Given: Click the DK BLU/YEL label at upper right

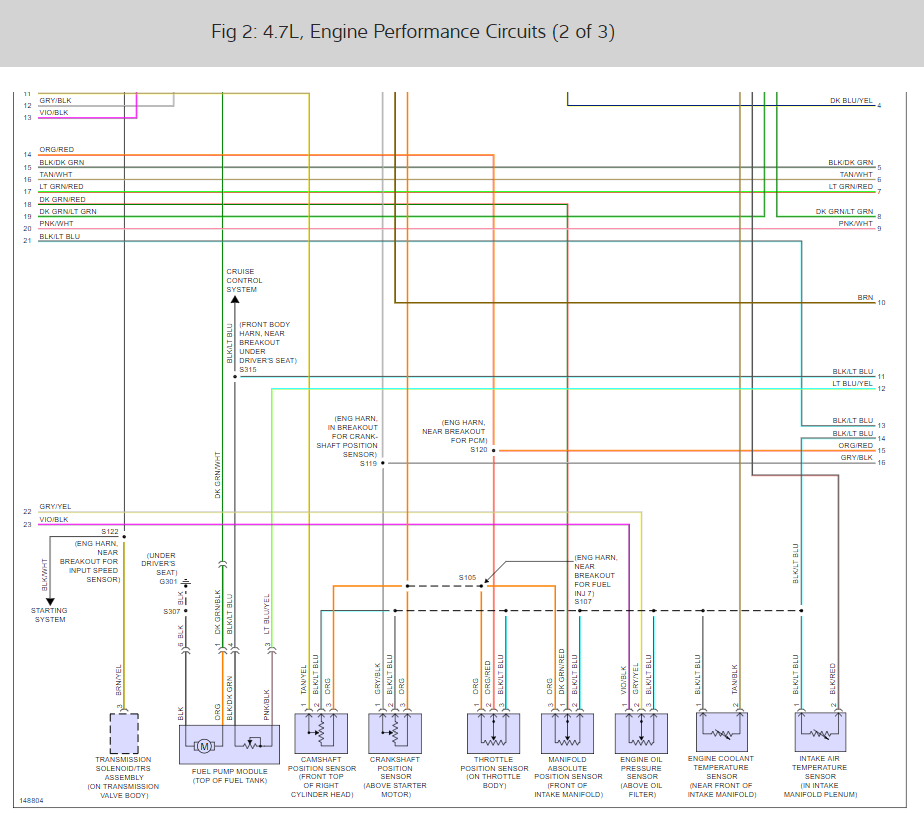Looking at the screenshot, I should point(852,101).
